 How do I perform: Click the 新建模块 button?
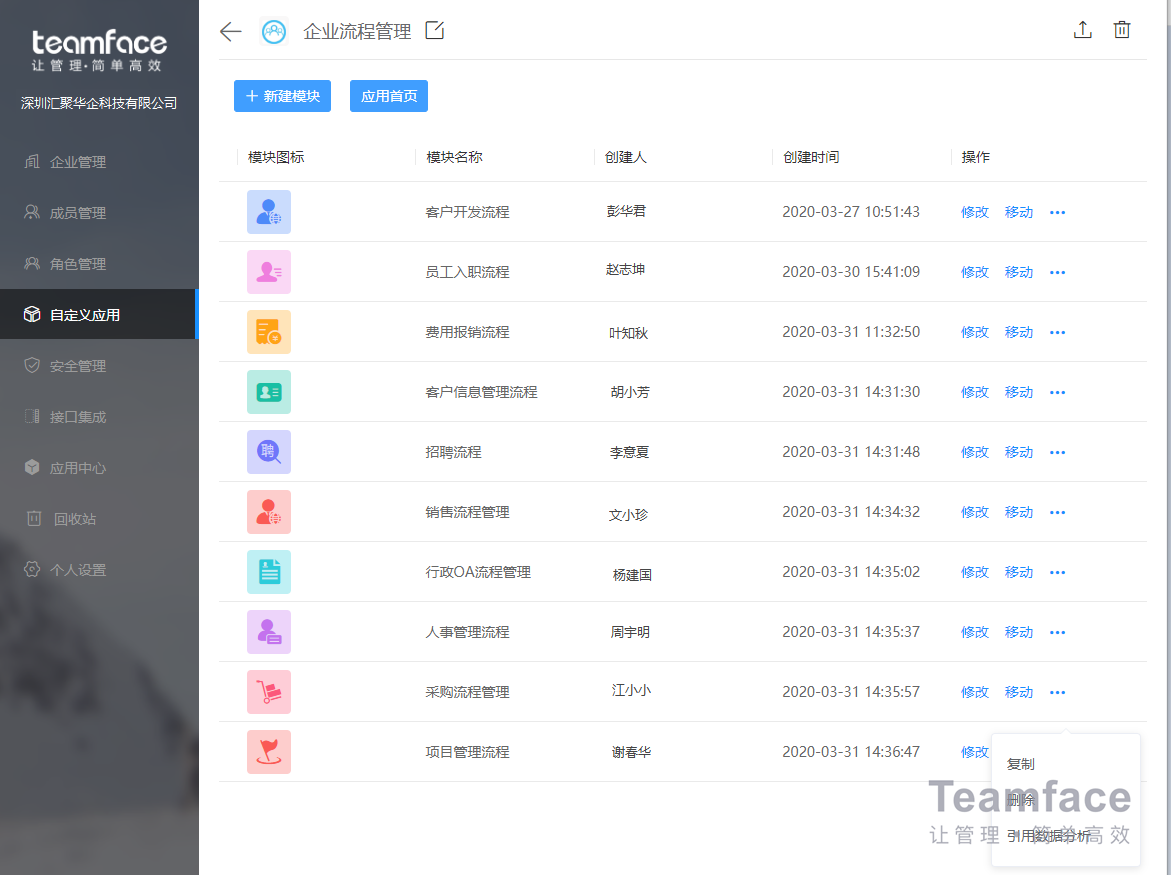(283, 96)
